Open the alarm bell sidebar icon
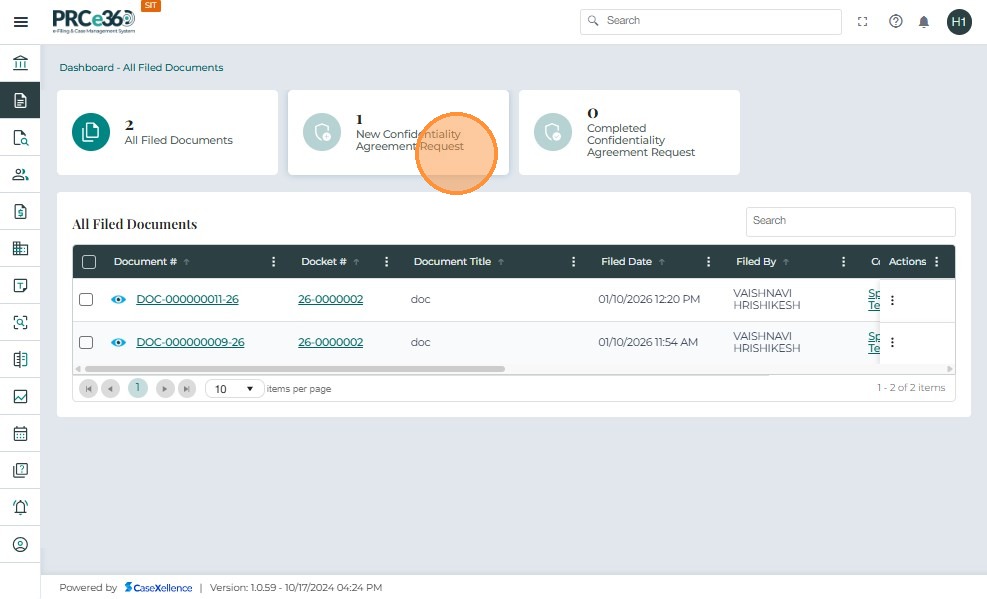Viewport: 987px width, 599px height. [20, 507]
